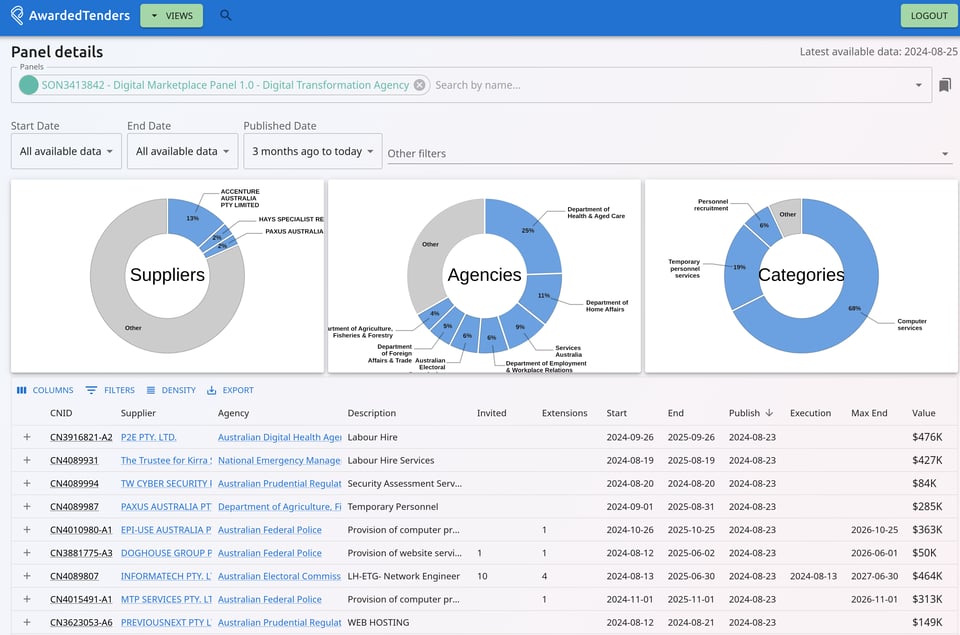The image size is (960, 635).
Task: Click the Logout button
Action: [929, 16]
